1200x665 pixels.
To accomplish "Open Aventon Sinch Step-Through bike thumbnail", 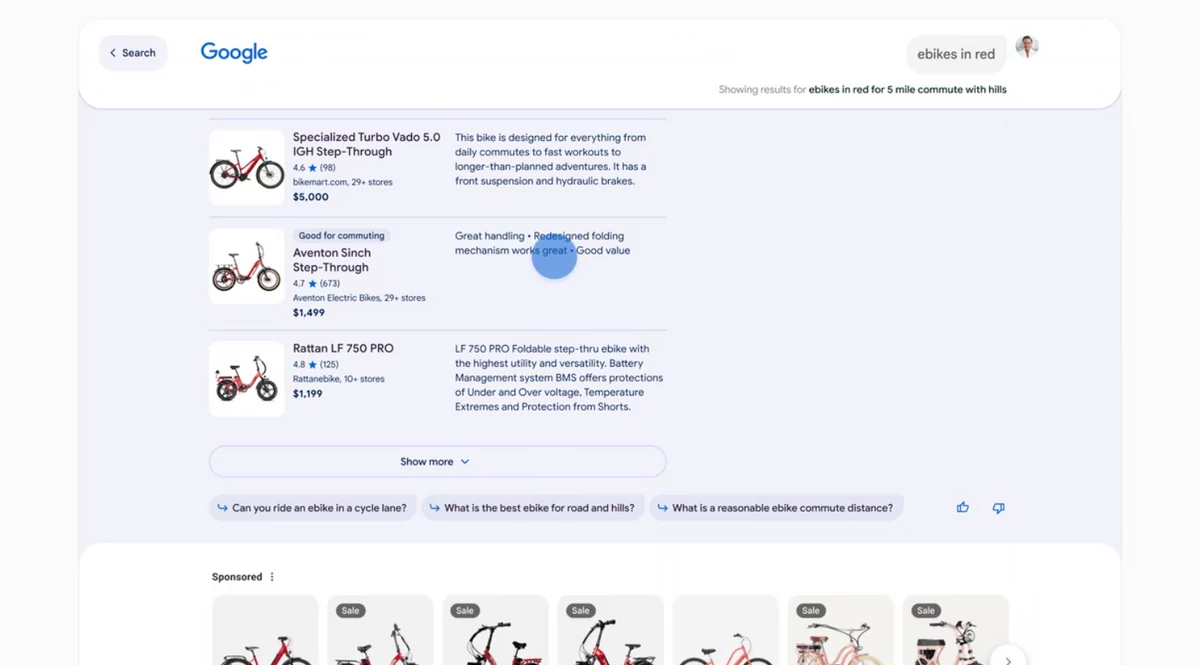I will tap(247, 267).
